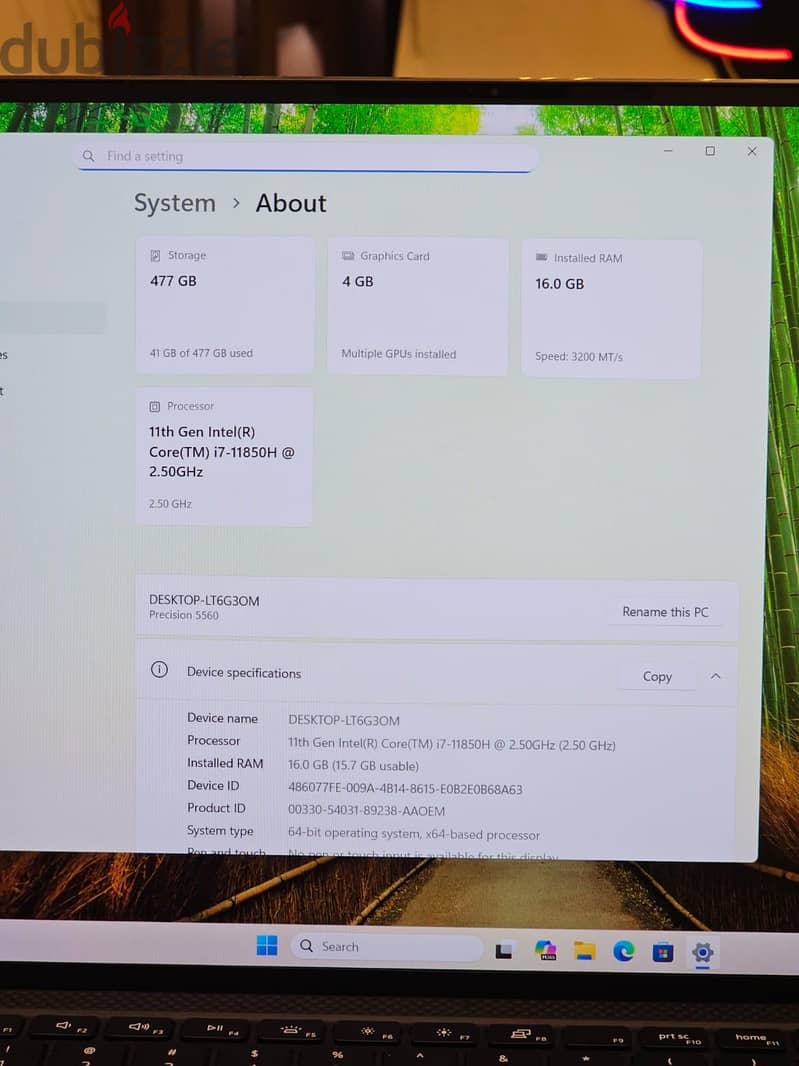799x1066 pixels.
Task: Click the Storage card icon
Action: [155, 256]
